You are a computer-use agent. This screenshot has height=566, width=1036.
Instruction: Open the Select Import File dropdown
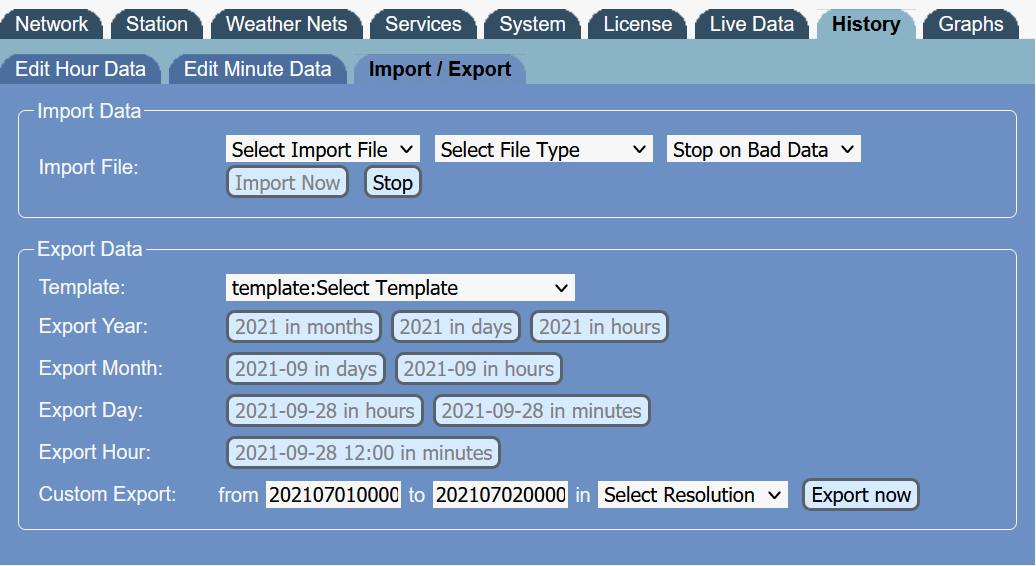pos(322,150)
